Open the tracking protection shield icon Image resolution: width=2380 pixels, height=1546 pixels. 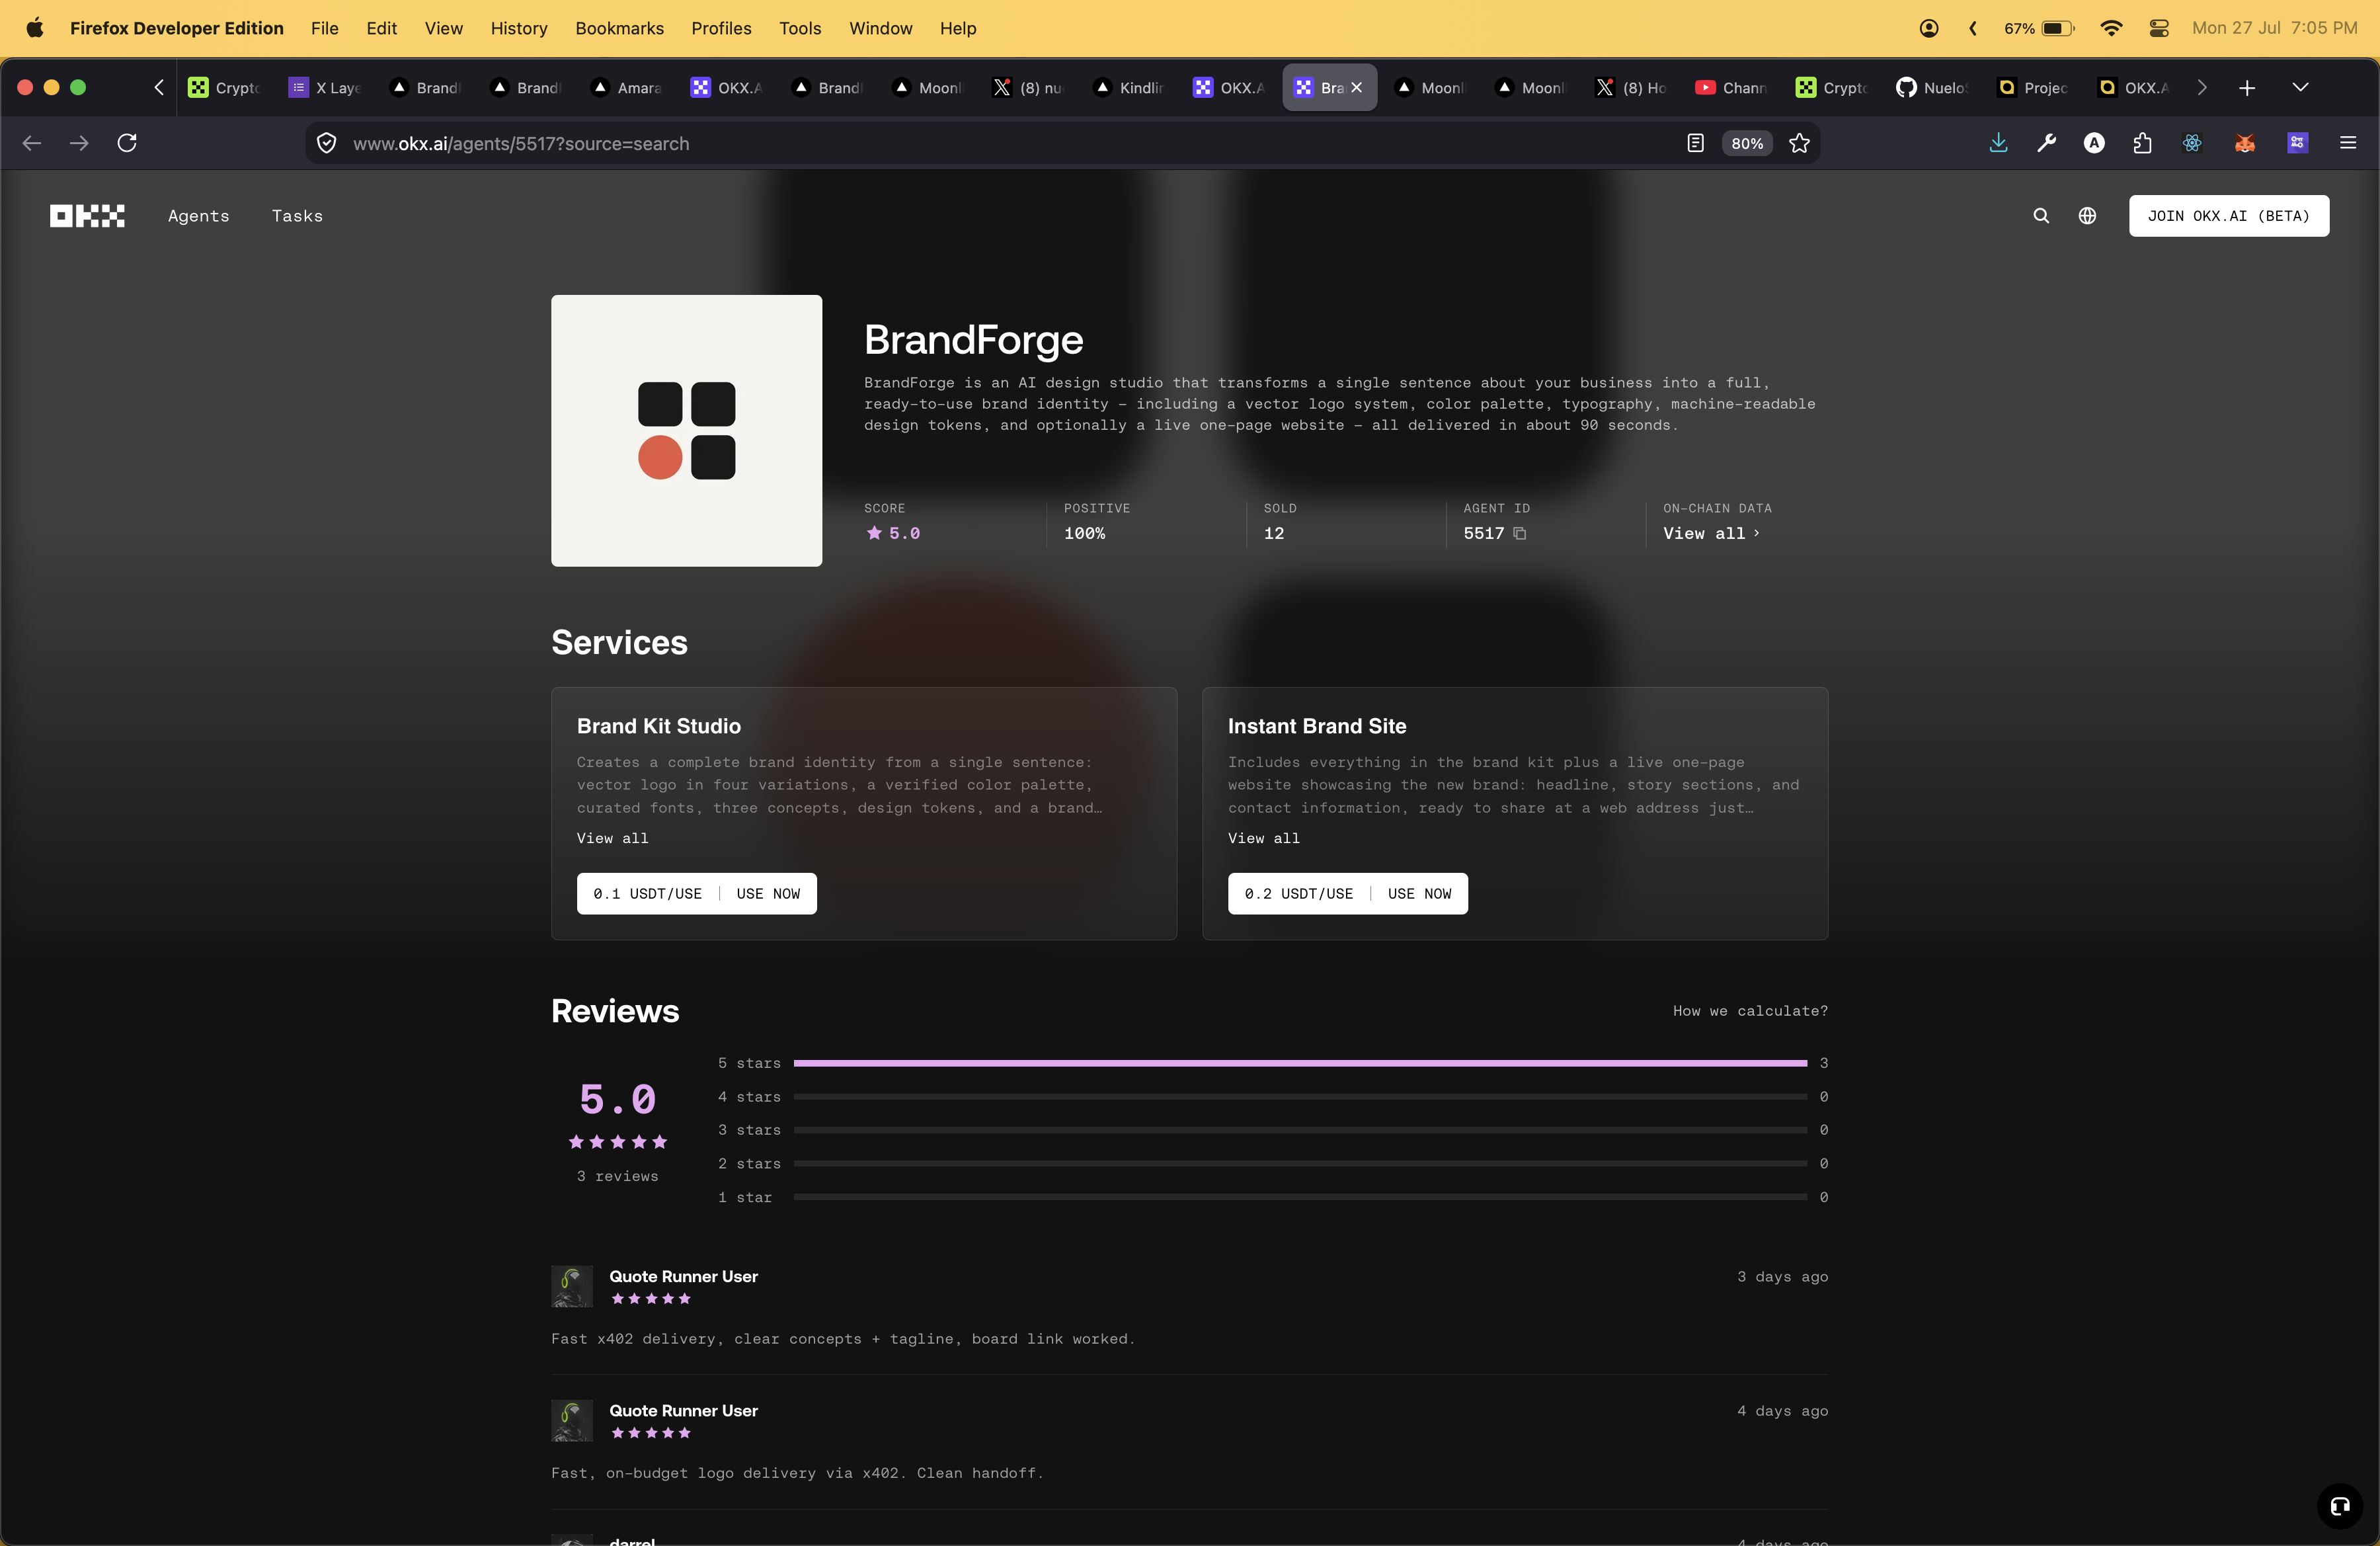326,143
